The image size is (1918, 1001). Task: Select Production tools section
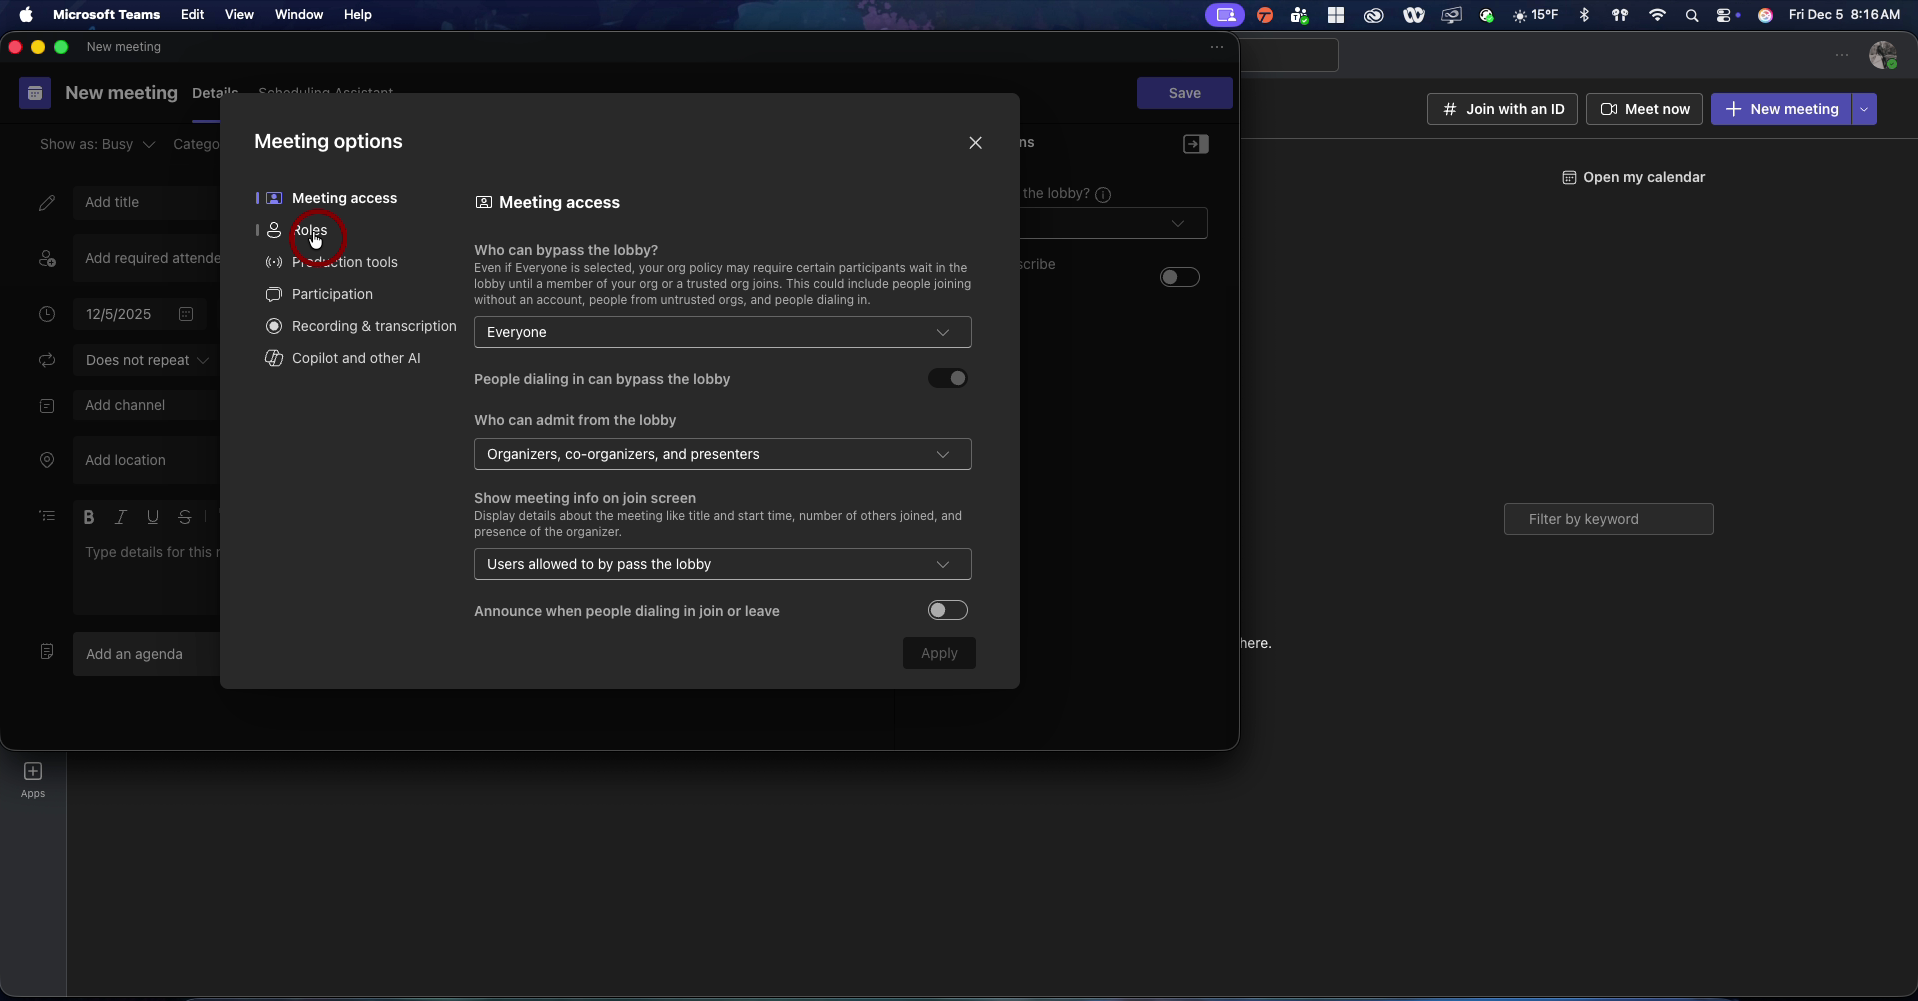click(x=331, y=262)
